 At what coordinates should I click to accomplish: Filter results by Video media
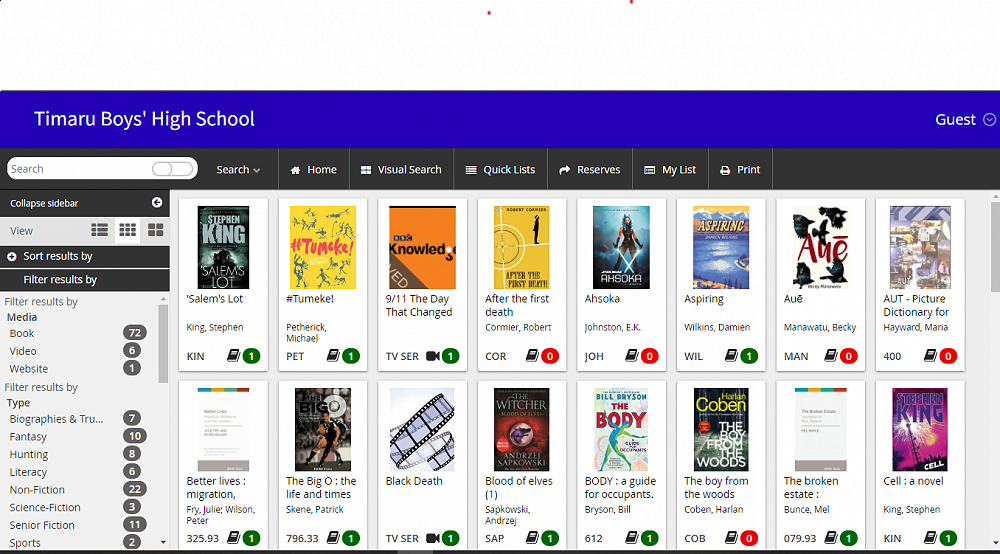[x=23, y=351]
